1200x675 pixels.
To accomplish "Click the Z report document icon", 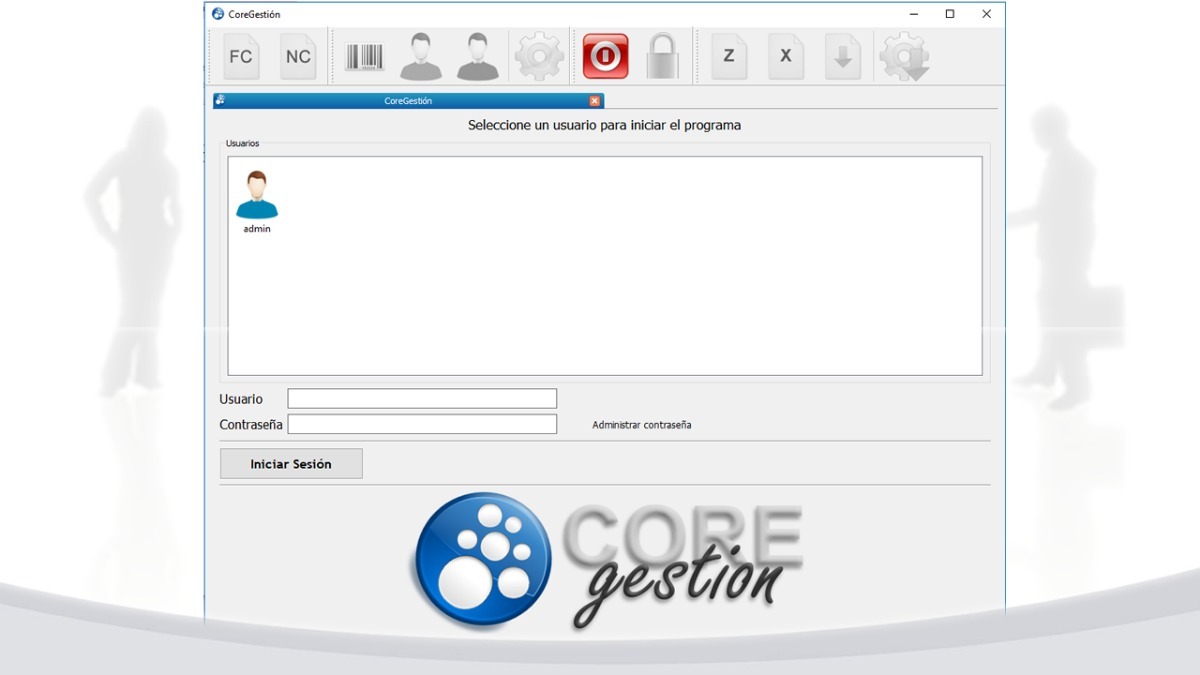I will (729, 57).
